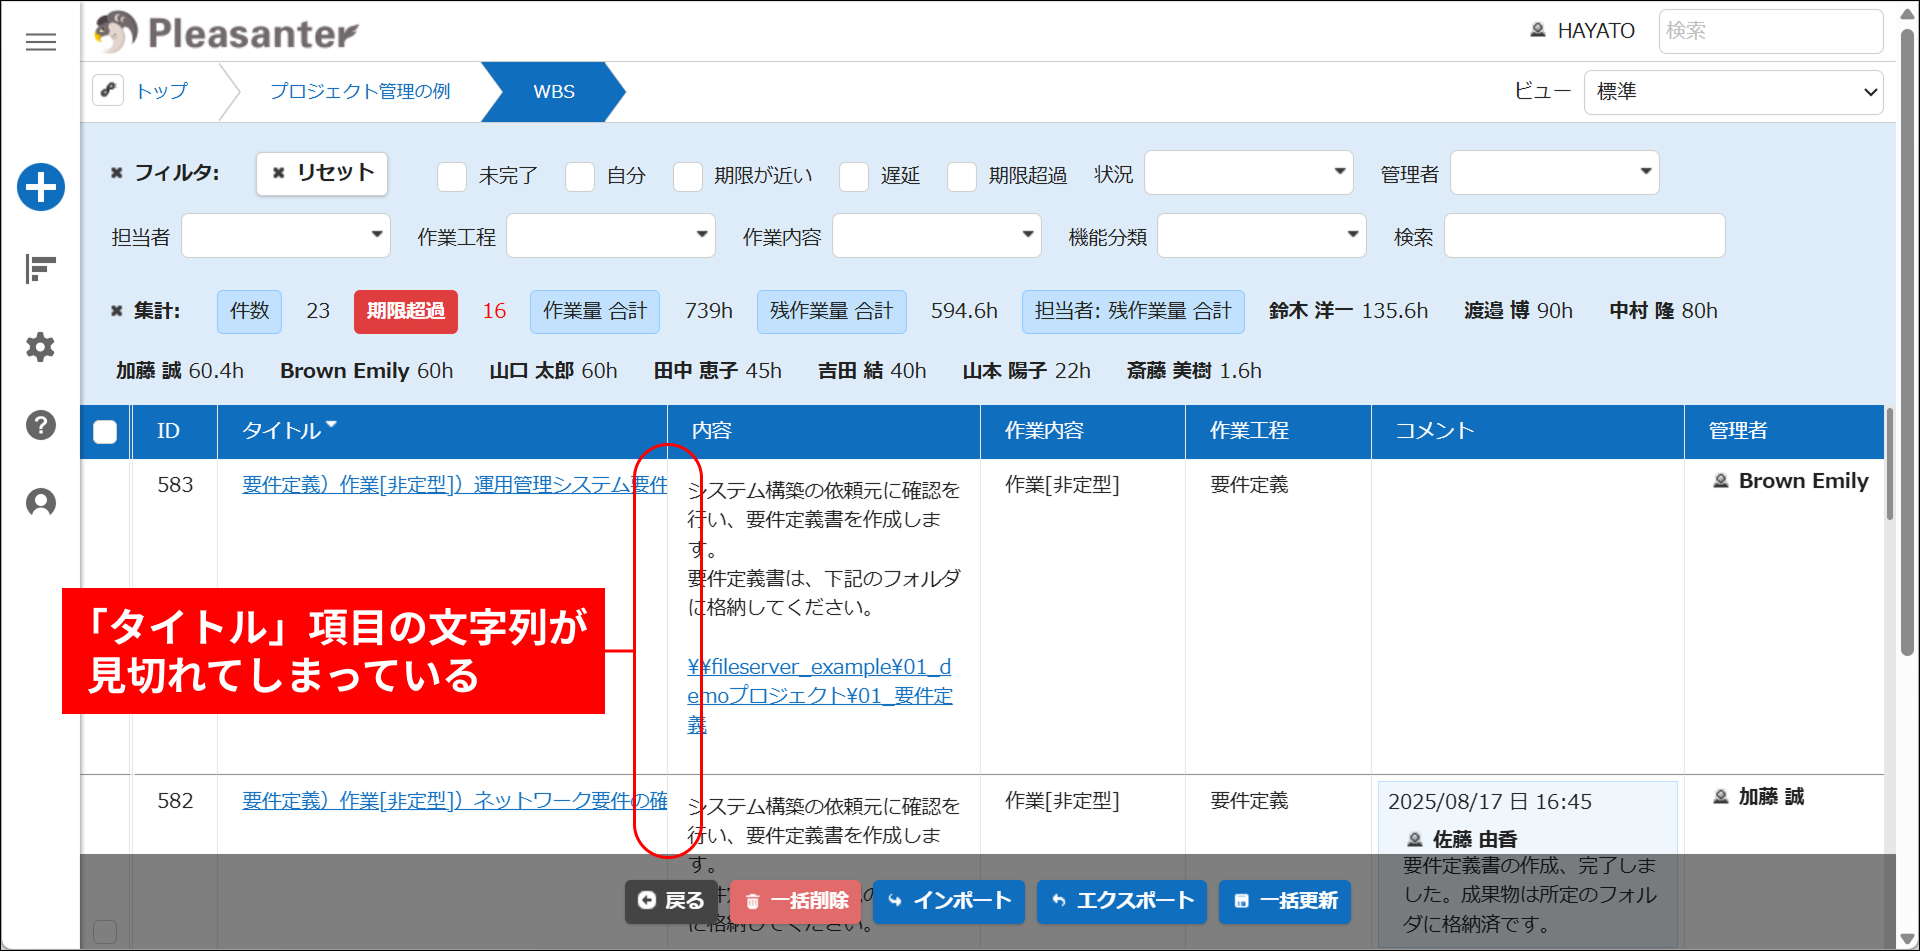Open the view mode chart icon in sidebar
Viewport: 1920px width, 951px height.
pos(41,268)
